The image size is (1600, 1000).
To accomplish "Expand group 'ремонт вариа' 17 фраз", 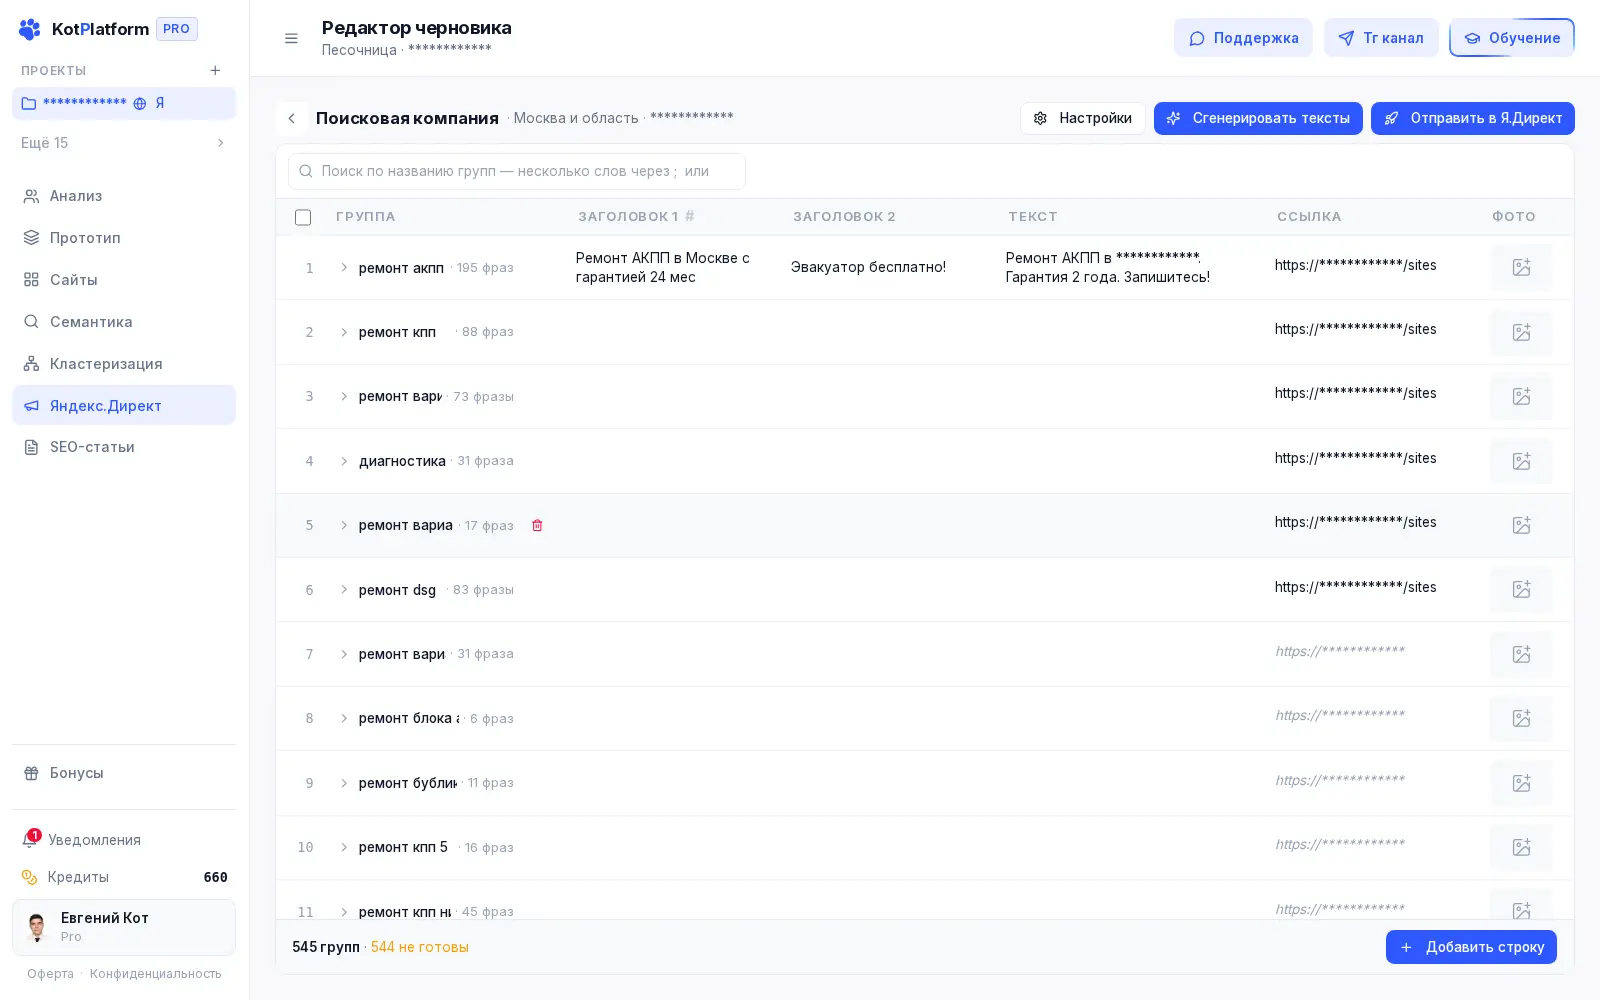I will point(344,525).
